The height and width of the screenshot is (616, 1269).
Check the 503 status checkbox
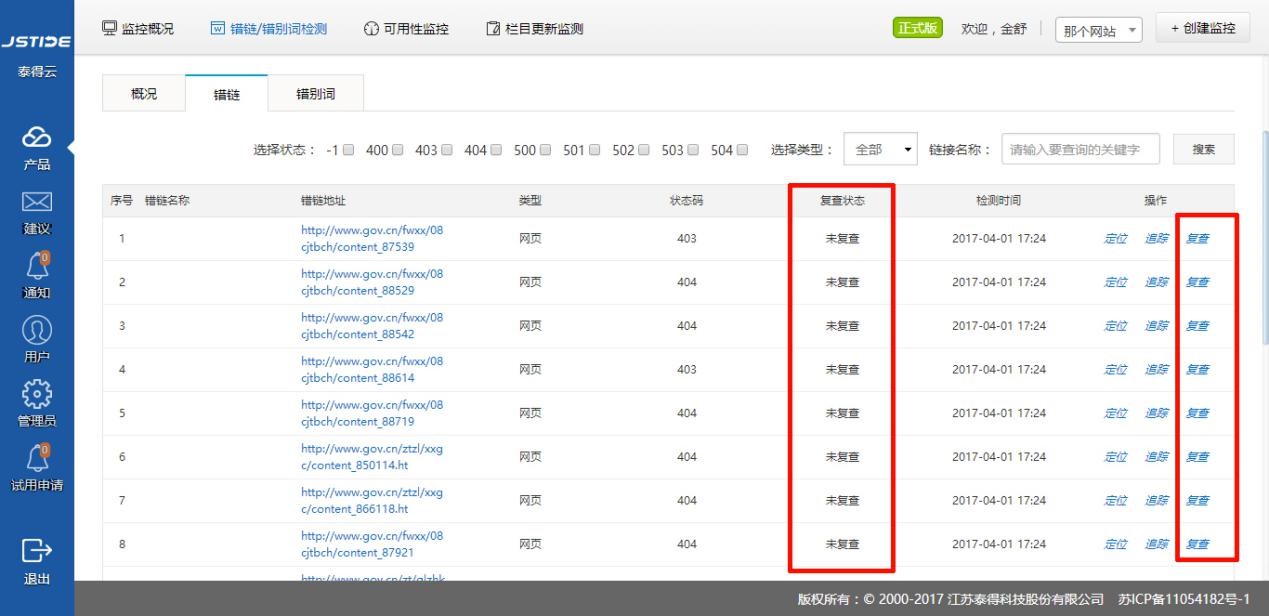693,150
